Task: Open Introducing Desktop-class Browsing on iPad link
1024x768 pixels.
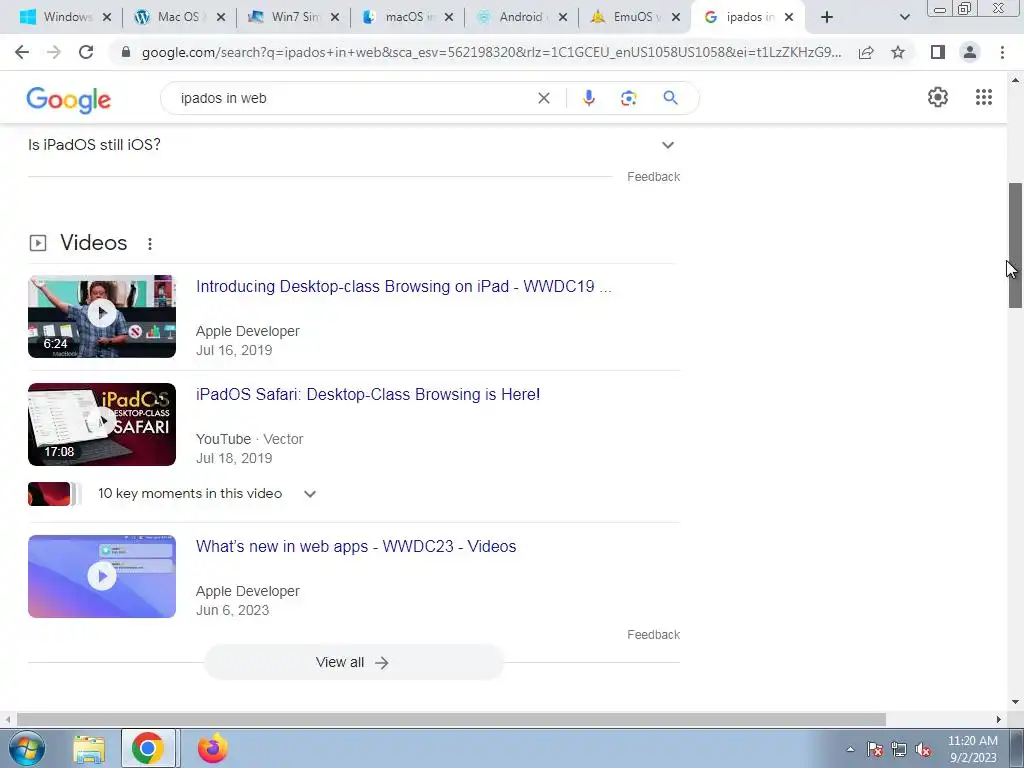Action: pyautogui.click(x=404, y=287)
